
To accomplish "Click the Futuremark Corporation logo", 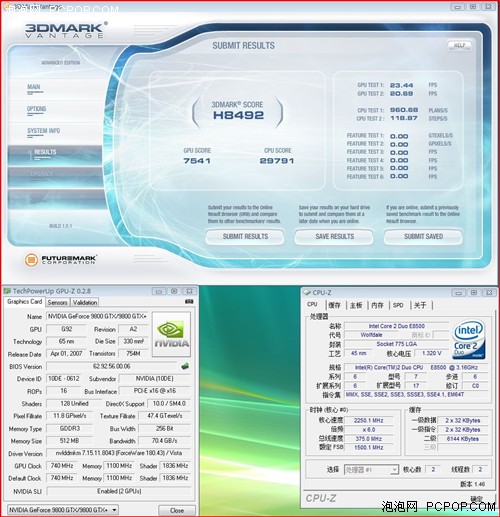I will pos(60,259).
